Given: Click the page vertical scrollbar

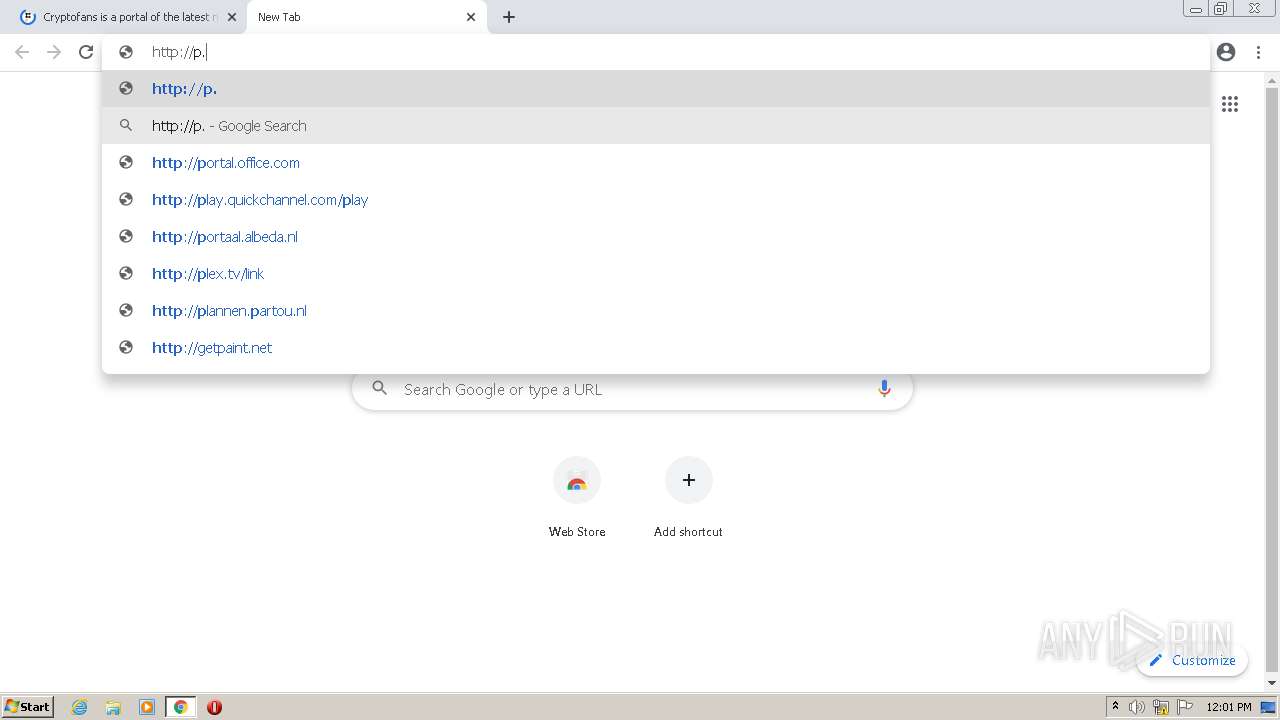Looking at the screenshot, I should point(1272,380).
